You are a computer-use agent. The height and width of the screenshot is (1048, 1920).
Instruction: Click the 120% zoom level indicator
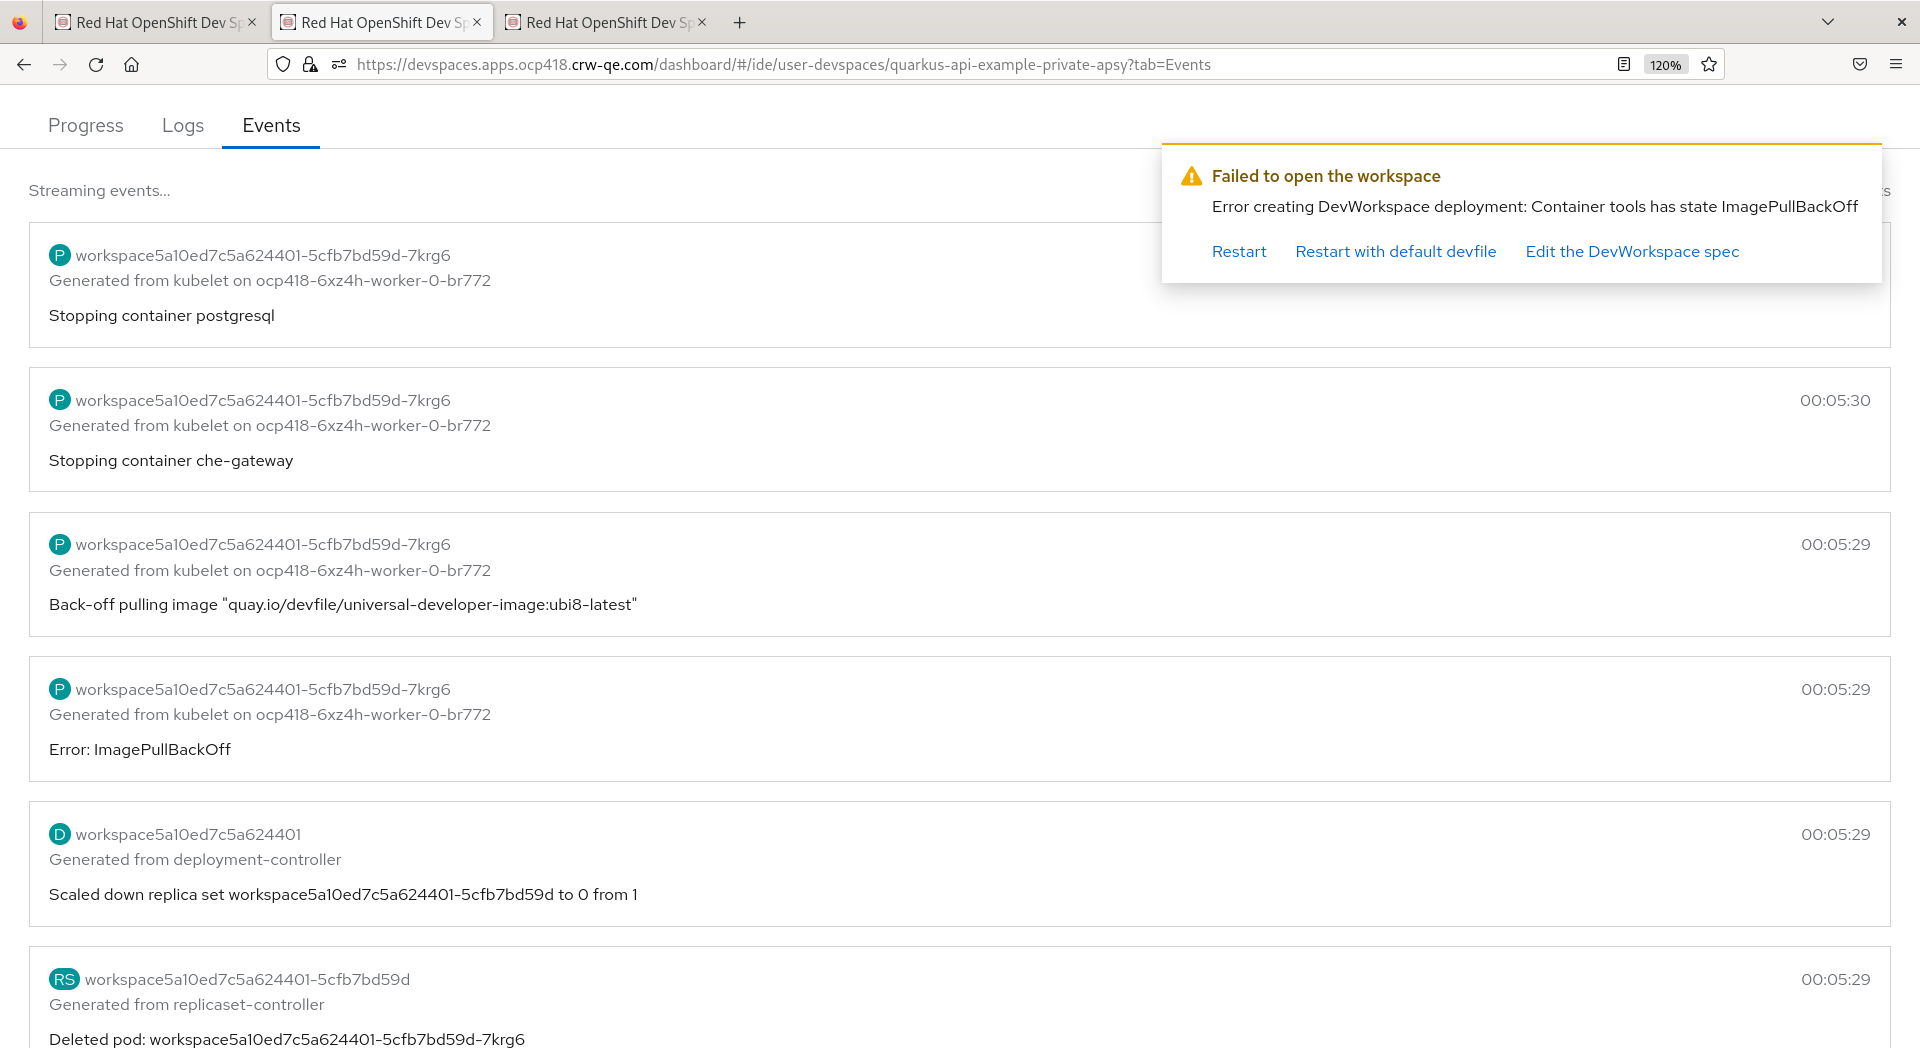click(x=1666, y=65)
